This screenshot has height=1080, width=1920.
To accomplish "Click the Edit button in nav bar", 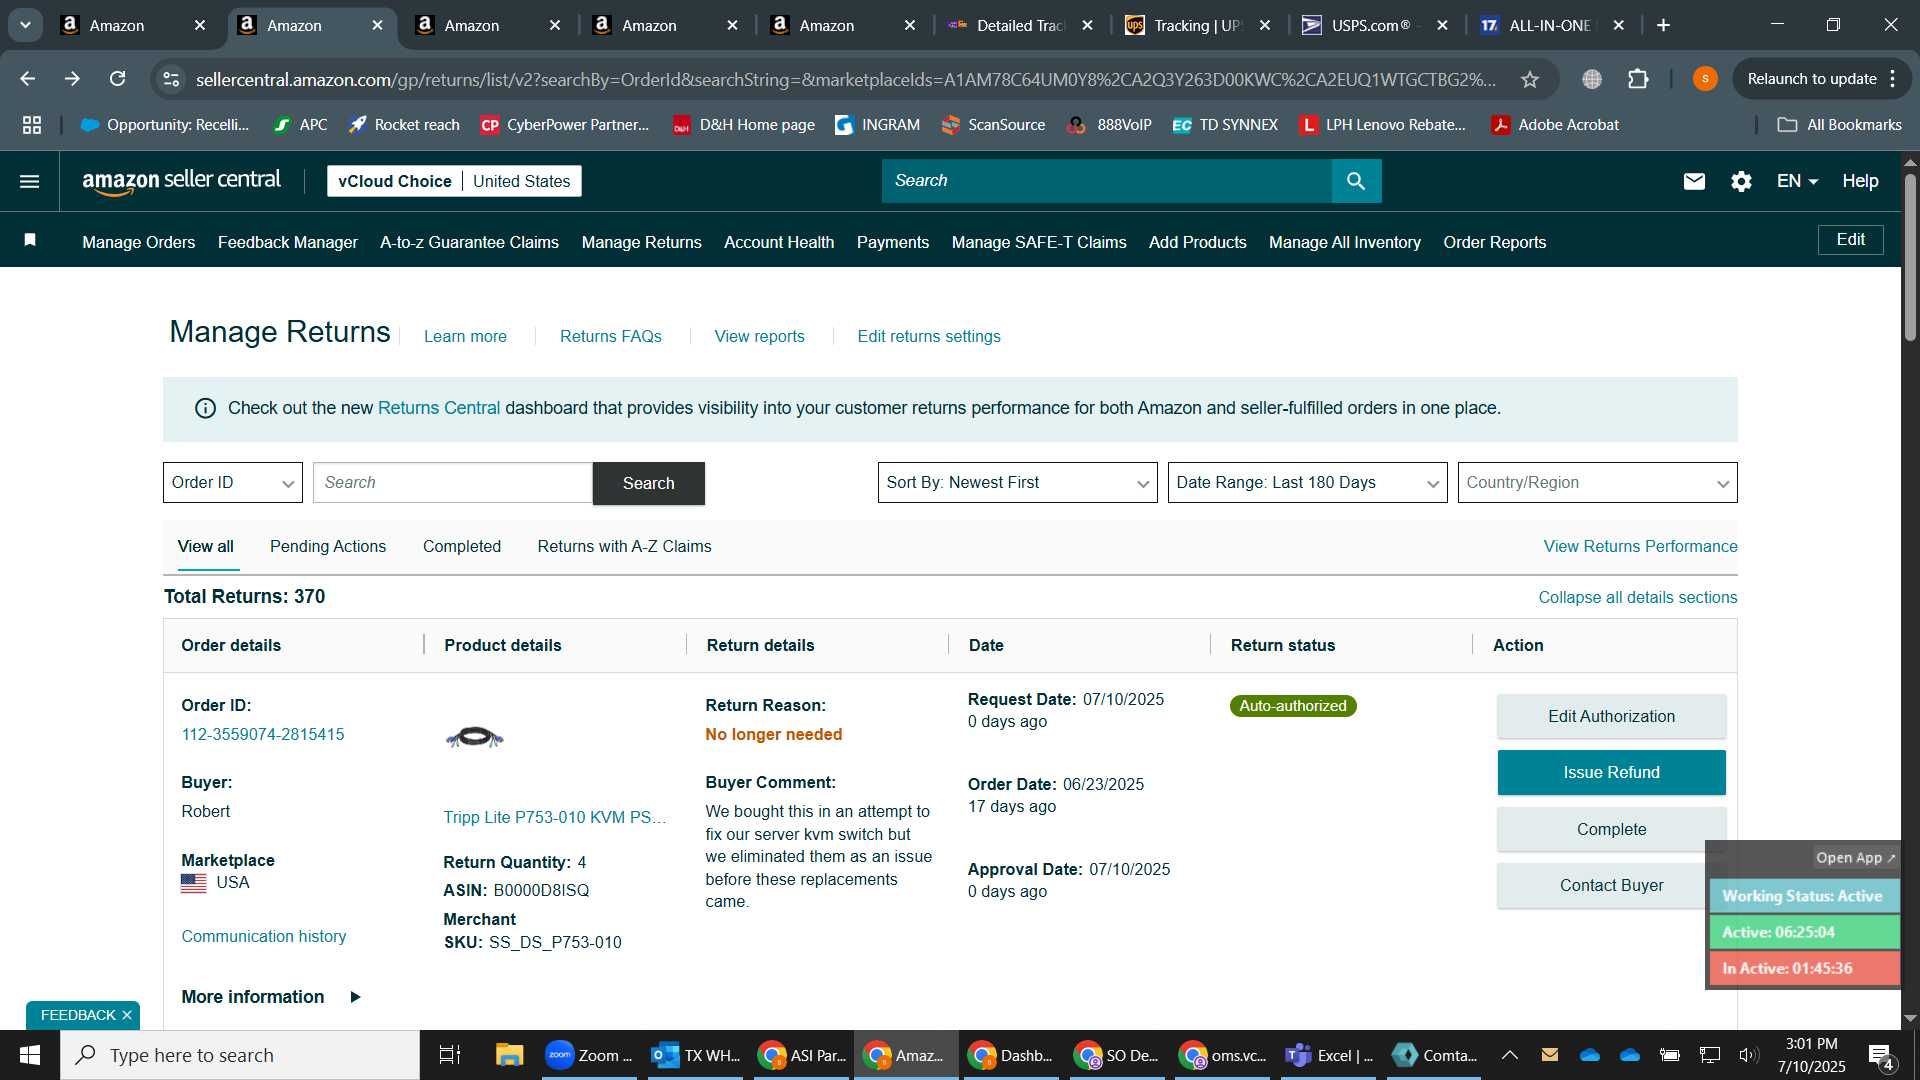I will click(x=1850, y=240).
